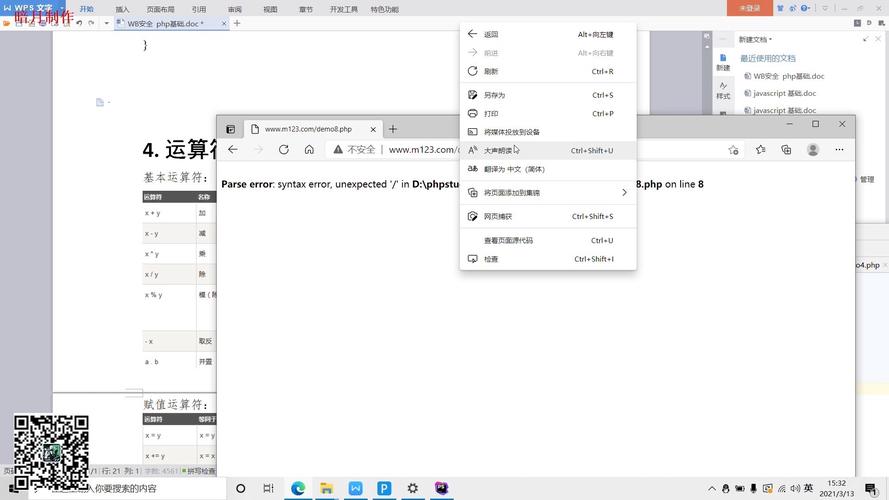Click the Edge tab actions icon
Image resolution: width=889 pixels, height=500 pixels.
[x=231, y=129]
